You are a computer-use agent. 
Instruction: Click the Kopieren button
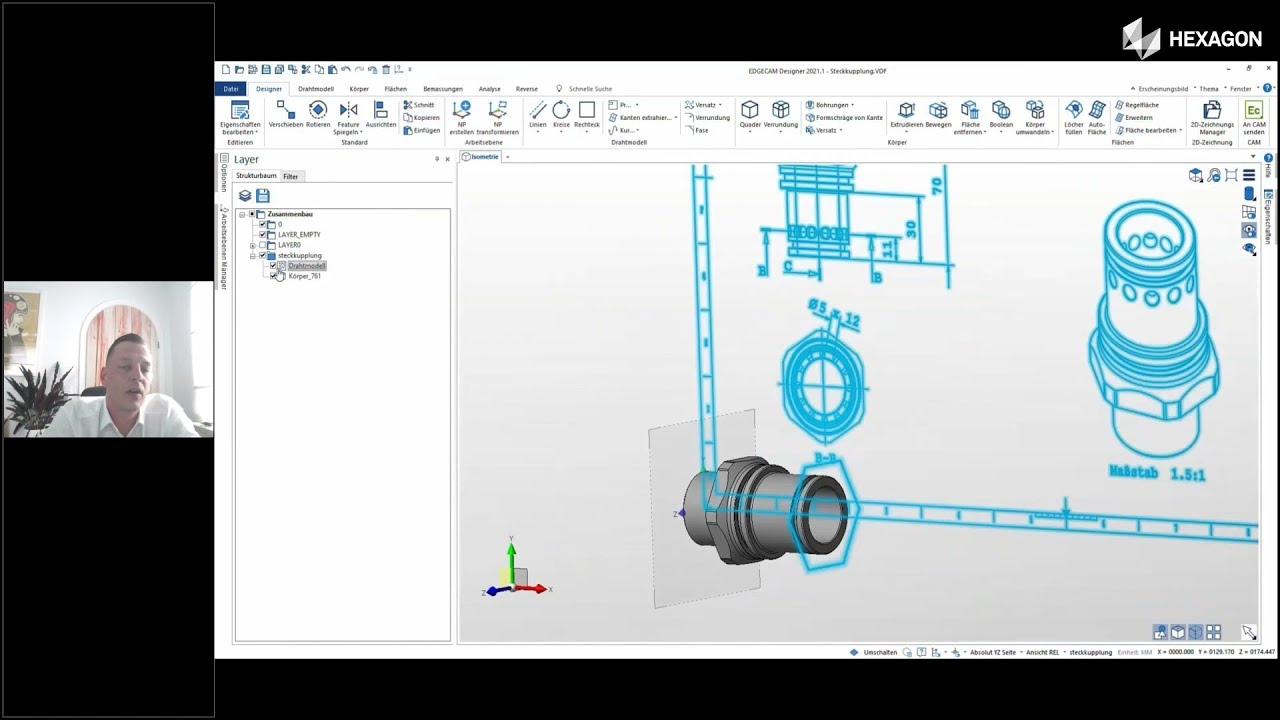tap(421, 117)
